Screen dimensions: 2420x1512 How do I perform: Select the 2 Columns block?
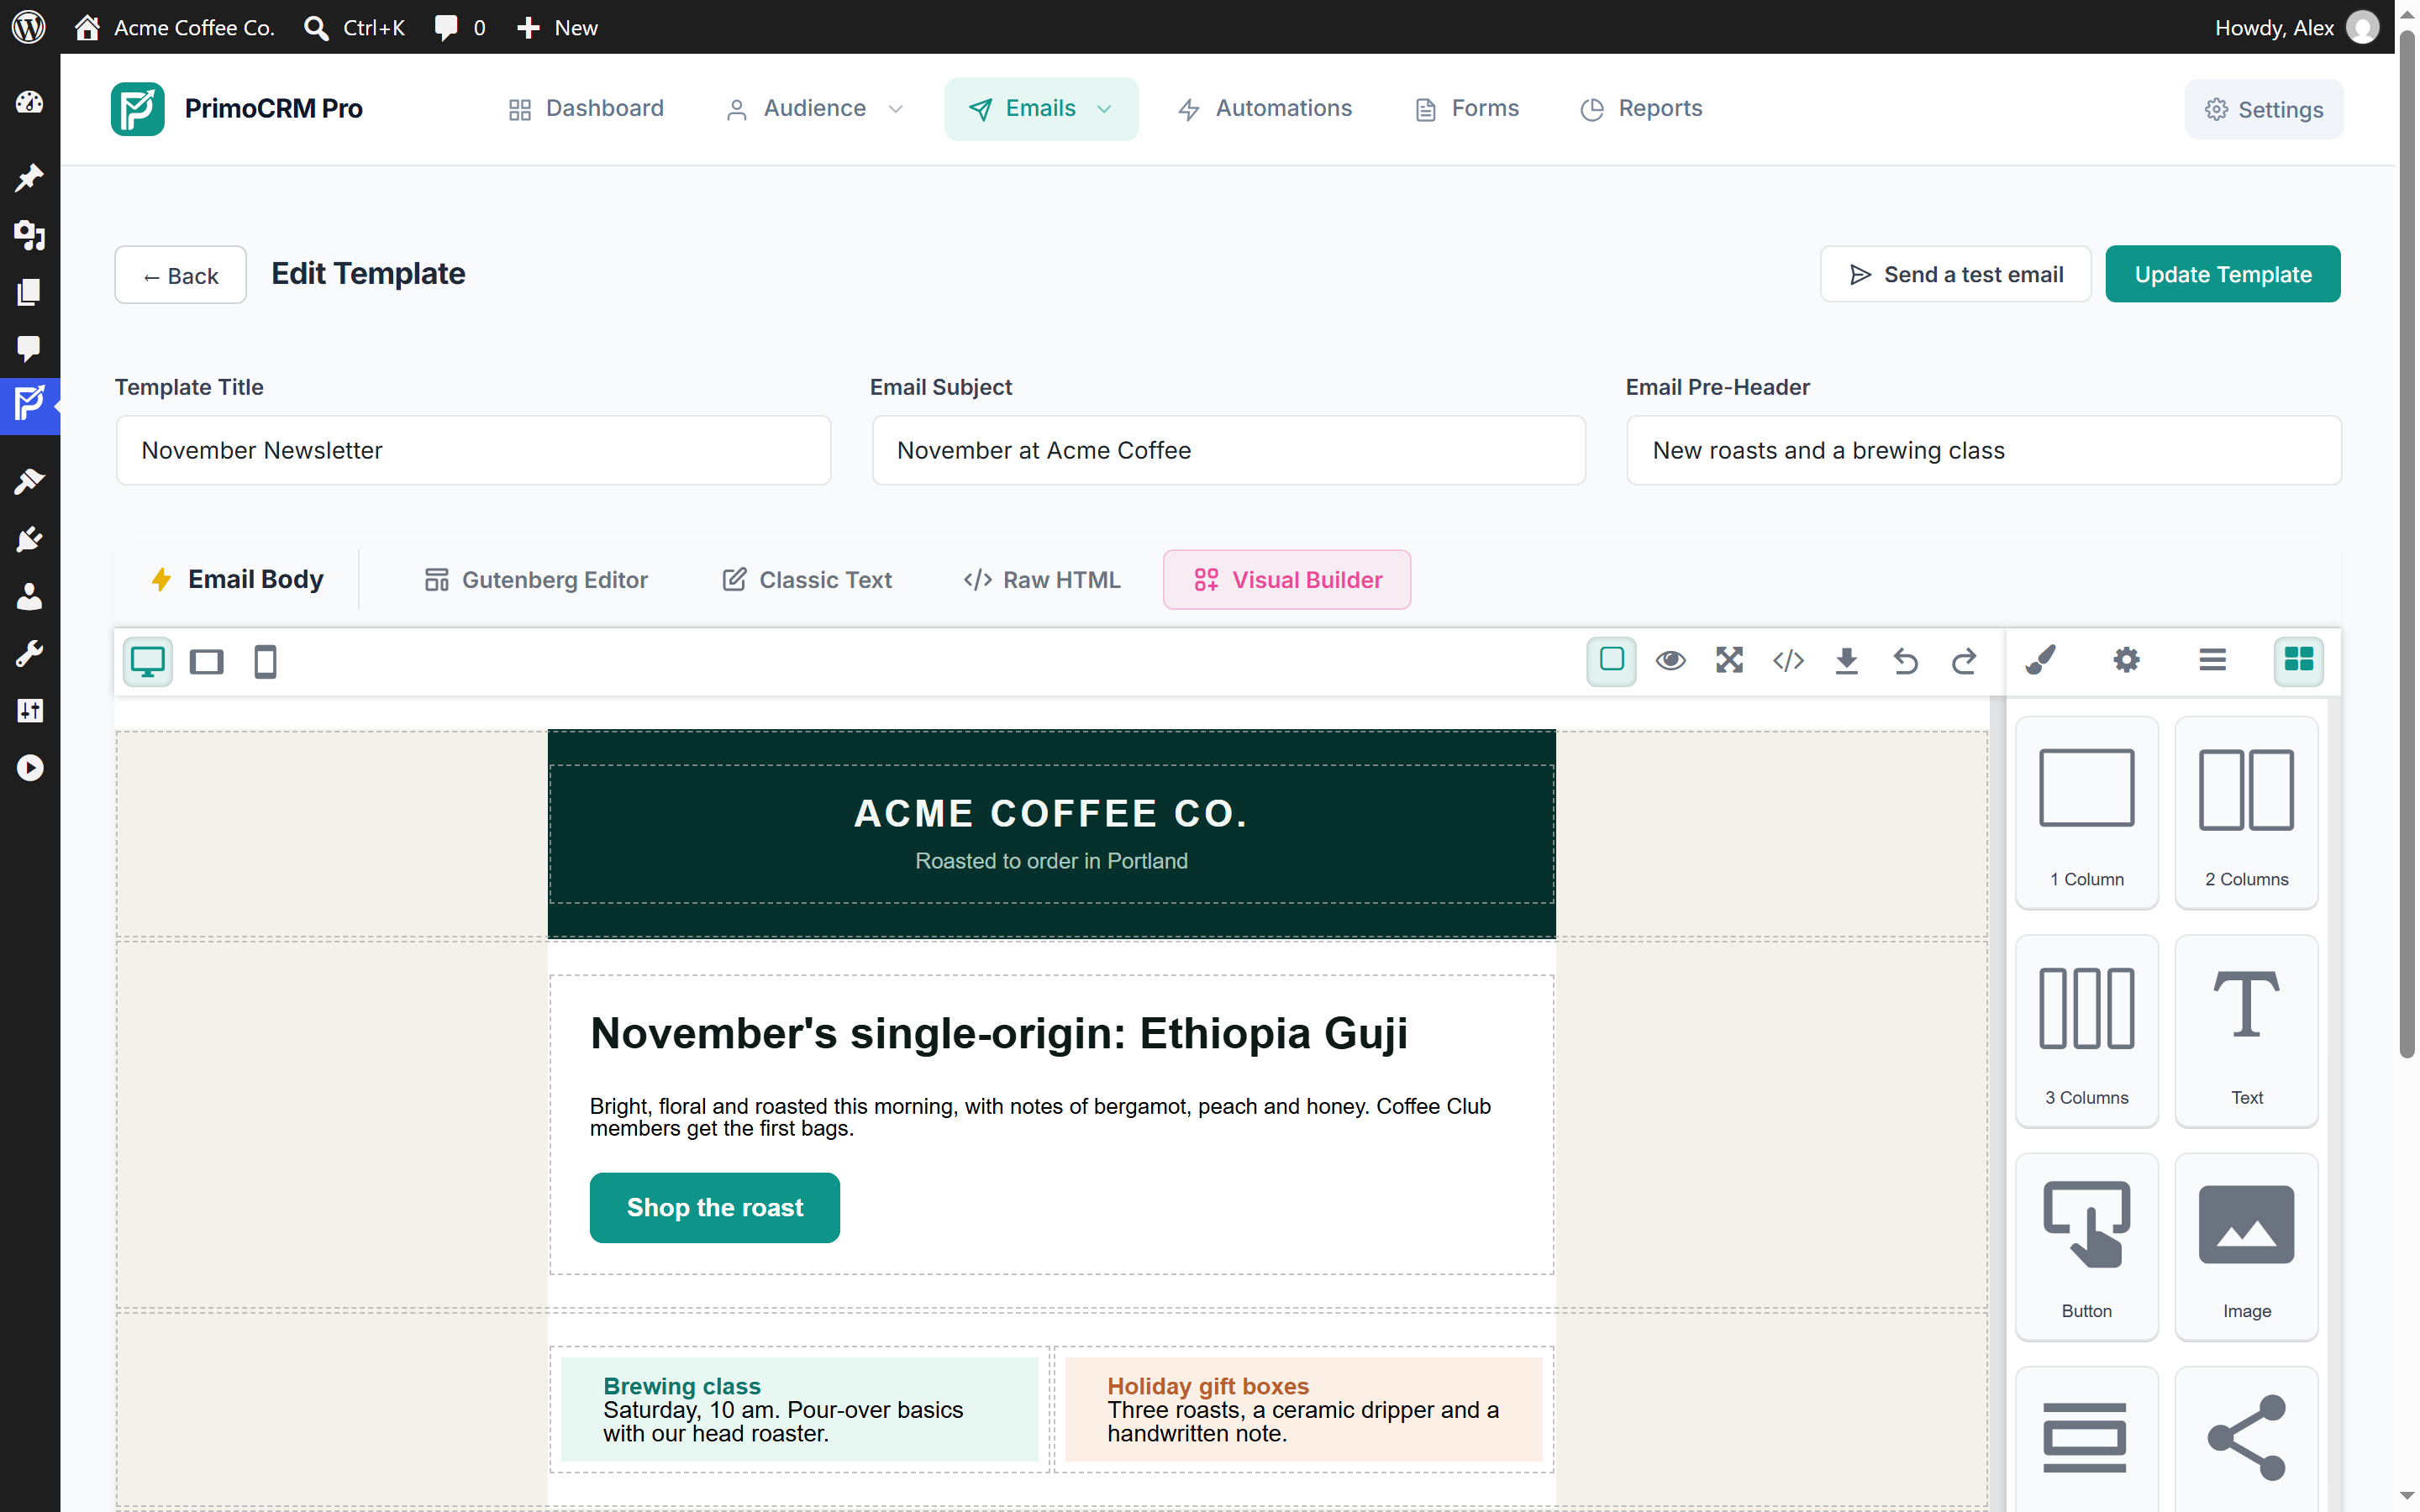[x=2246, y=813]
